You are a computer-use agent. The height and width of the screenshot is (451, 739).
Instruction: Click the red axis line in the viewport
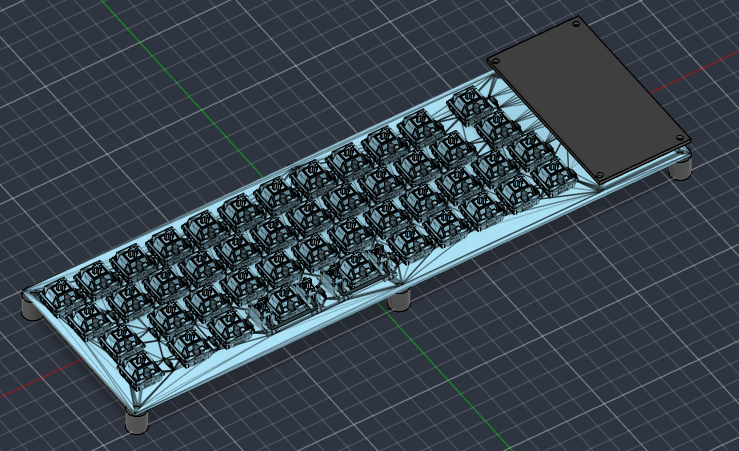[x=695, y=73]
